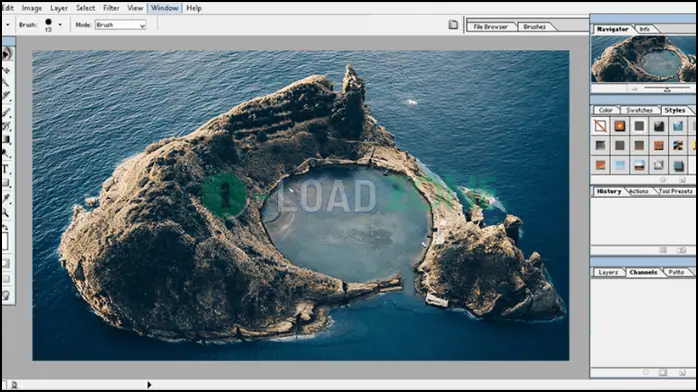Screen dimensions: 698x392
Task: Switch to the Navigator tab
Action: (613, 29)
